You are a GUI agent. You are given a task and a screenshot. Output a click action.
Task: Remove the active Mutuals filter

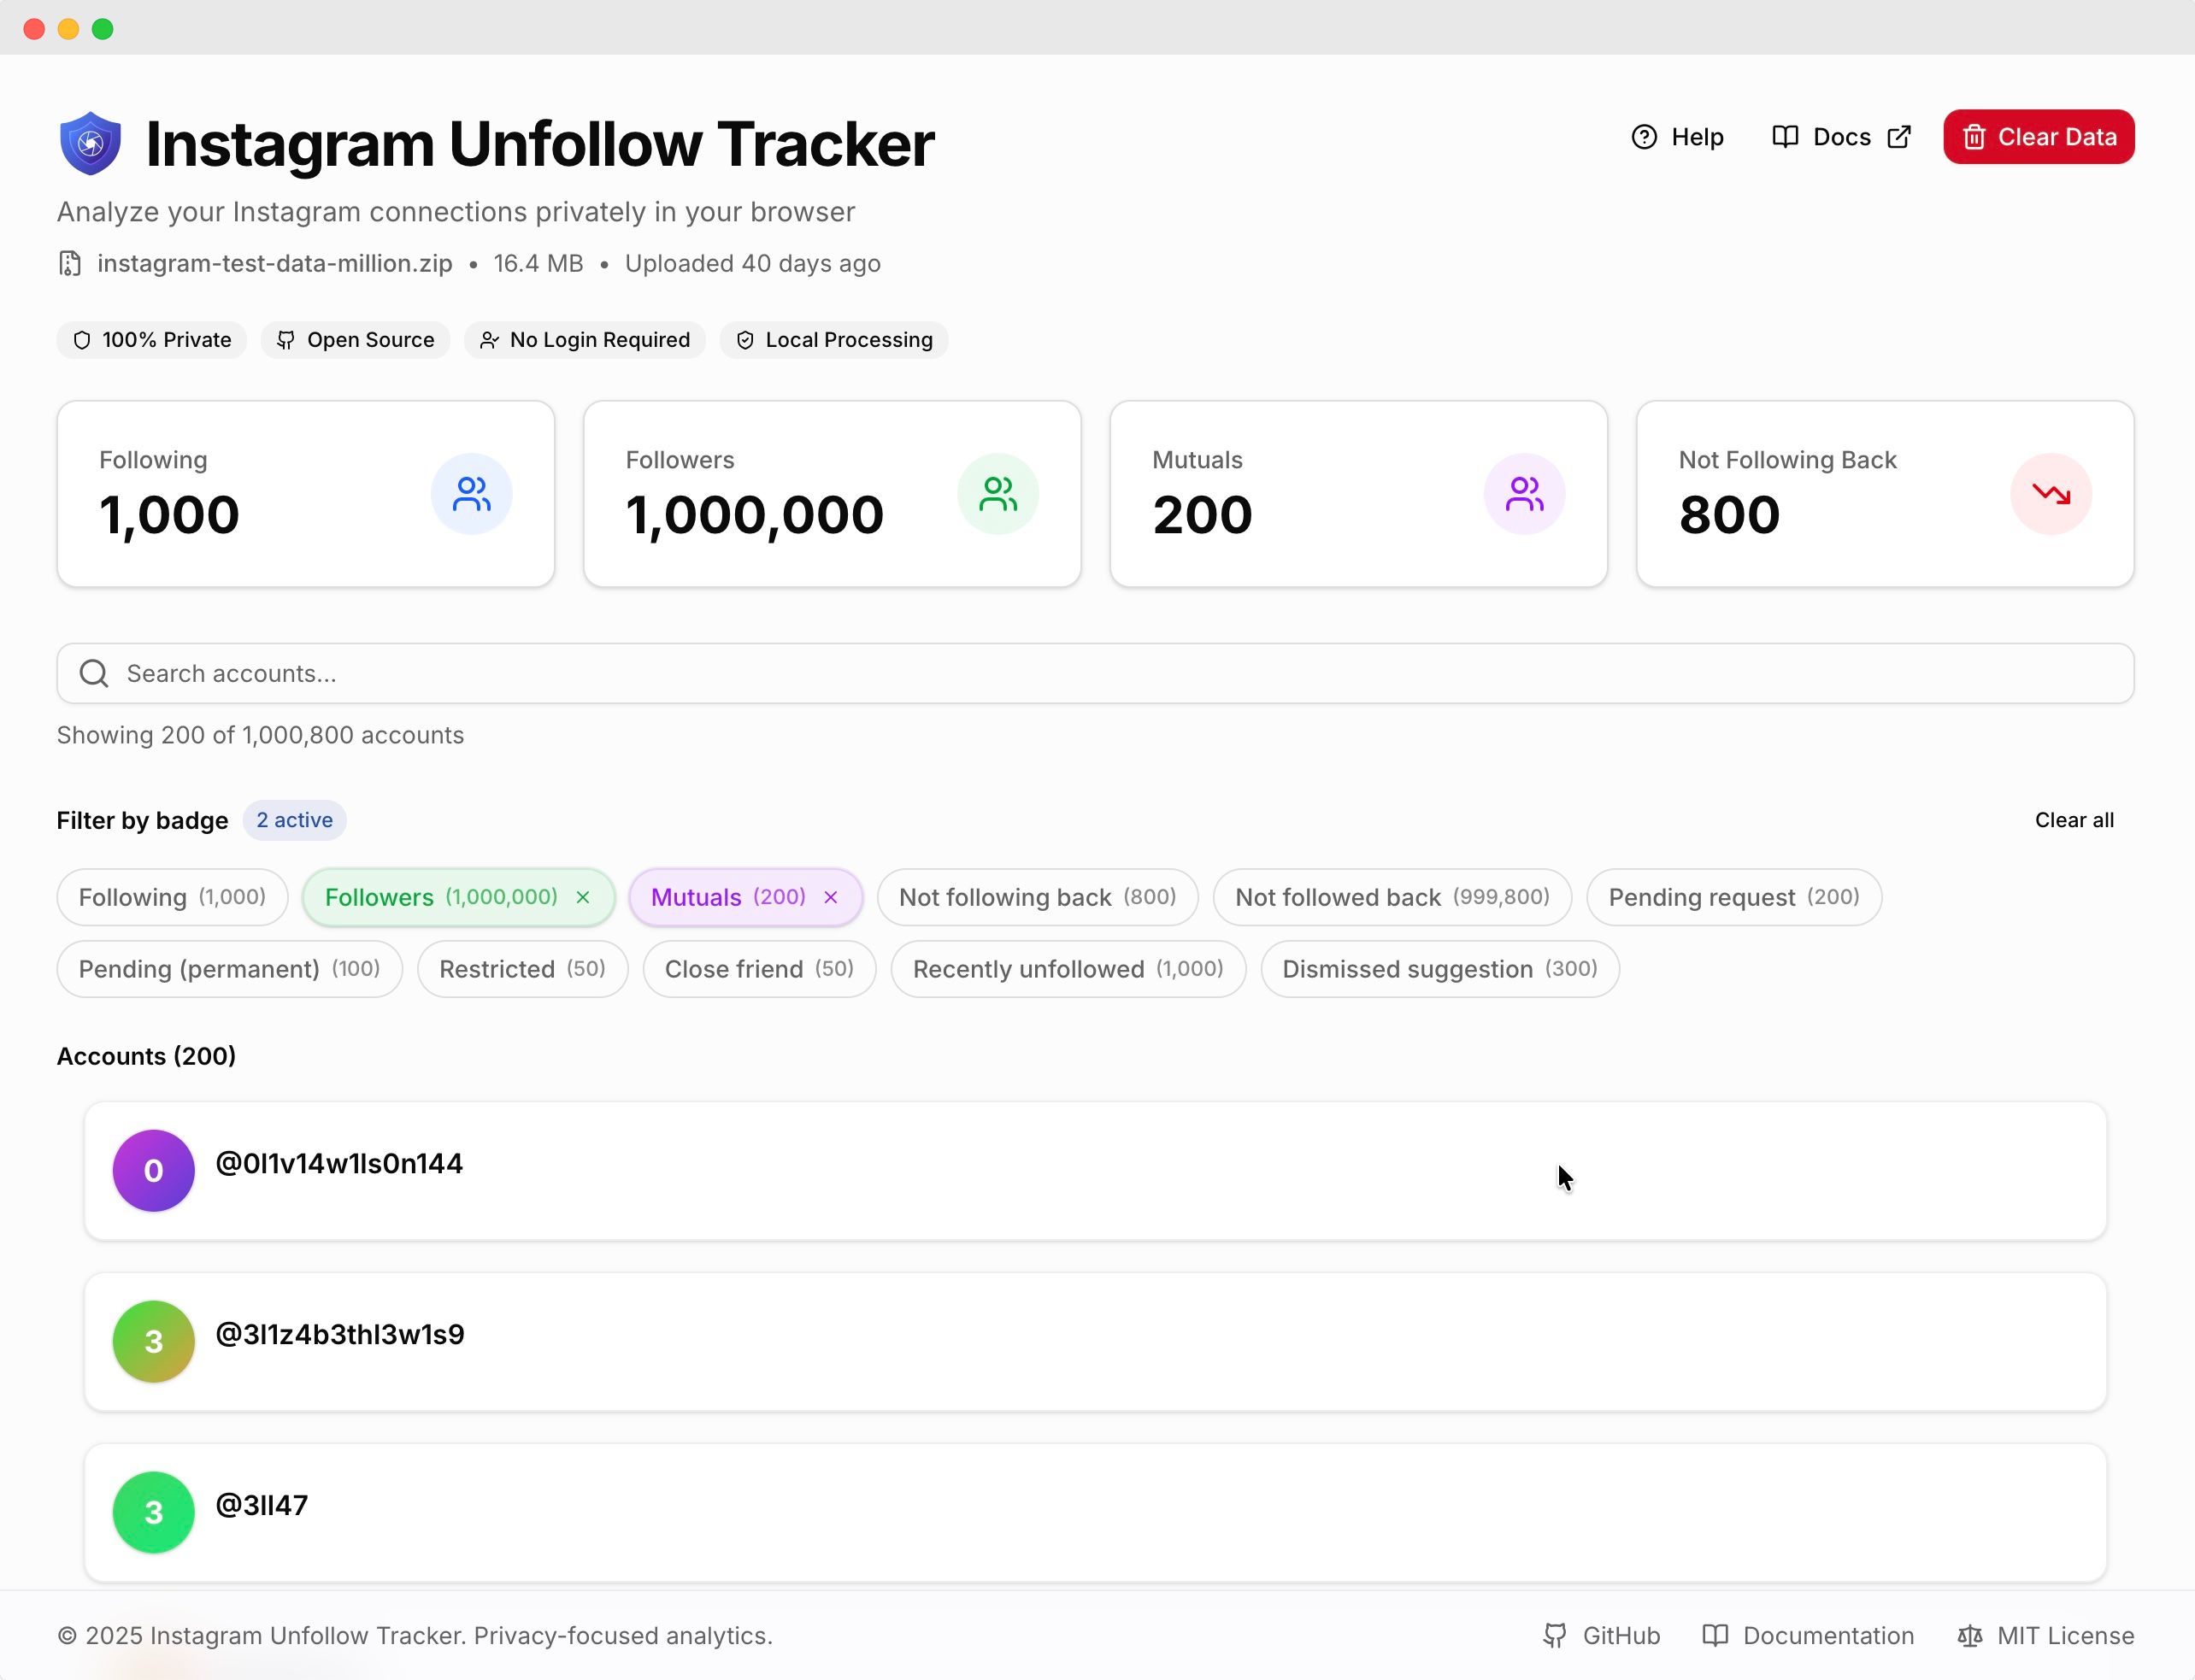click(830, 897)
